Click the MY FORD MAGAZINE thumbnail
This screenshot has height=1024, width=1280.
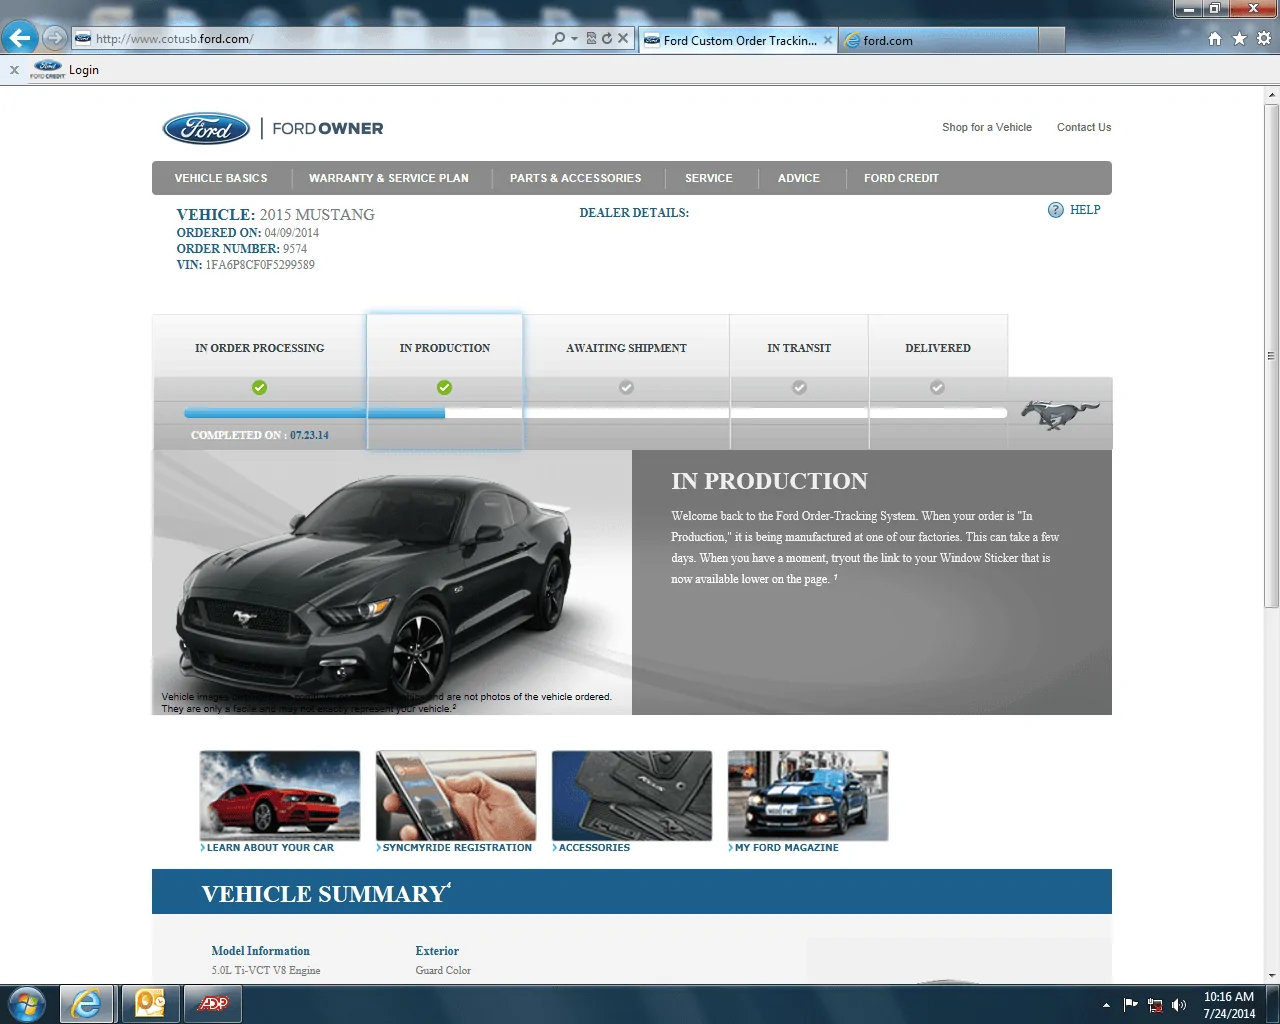pos(808,796)
